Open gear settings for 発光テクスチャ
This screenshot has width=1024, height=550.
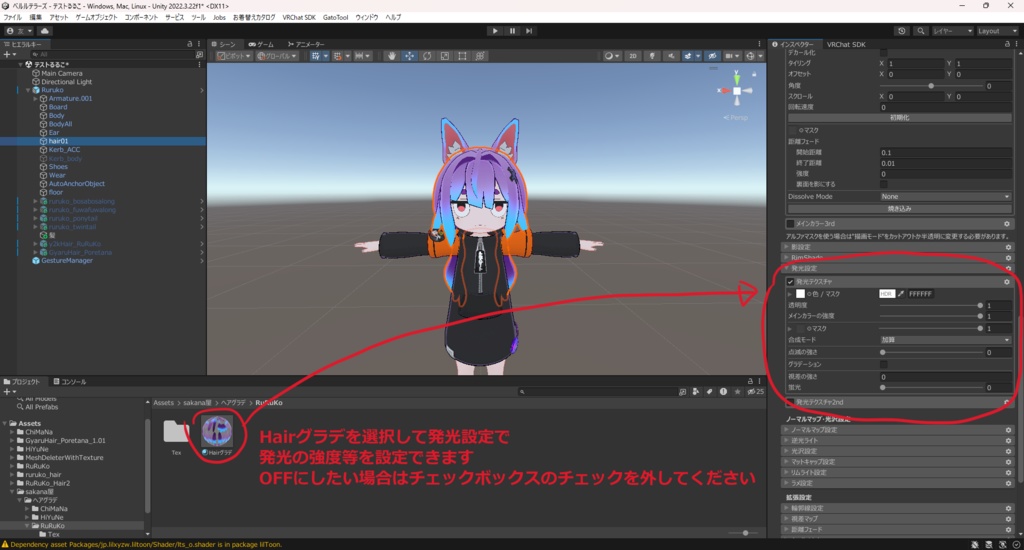point(1007,282)
